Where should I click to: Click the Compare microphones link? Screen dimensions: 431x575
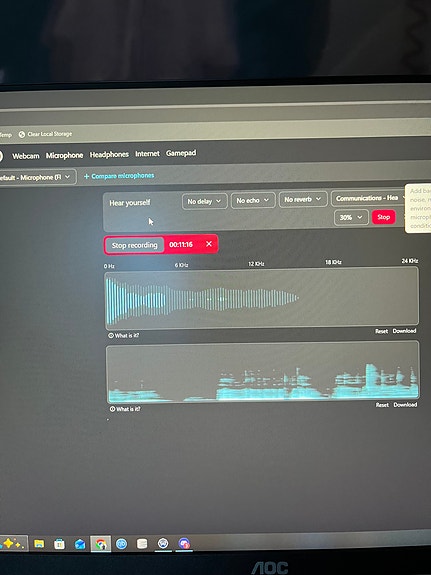point(119,176)
